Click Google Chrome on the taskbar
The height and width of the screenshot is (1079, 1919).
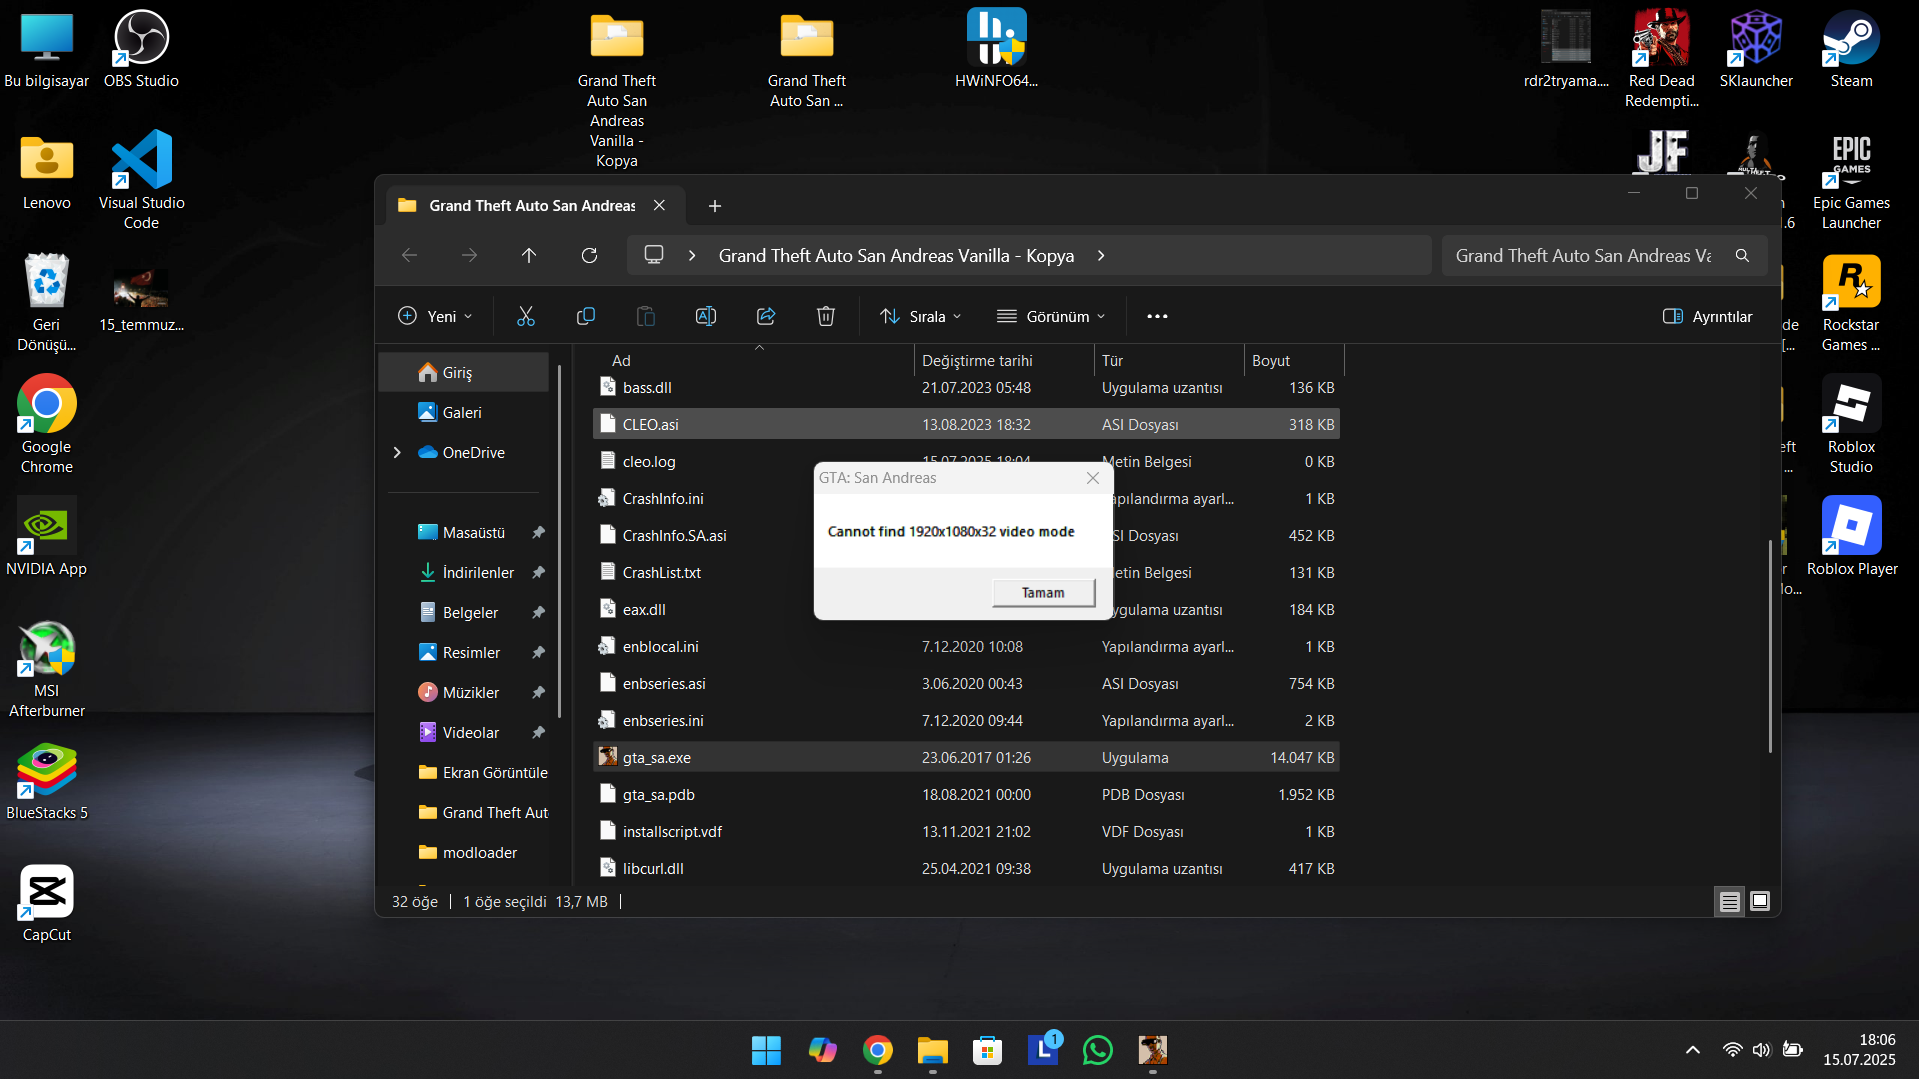pyautogui.click(x=877, y=1050)
